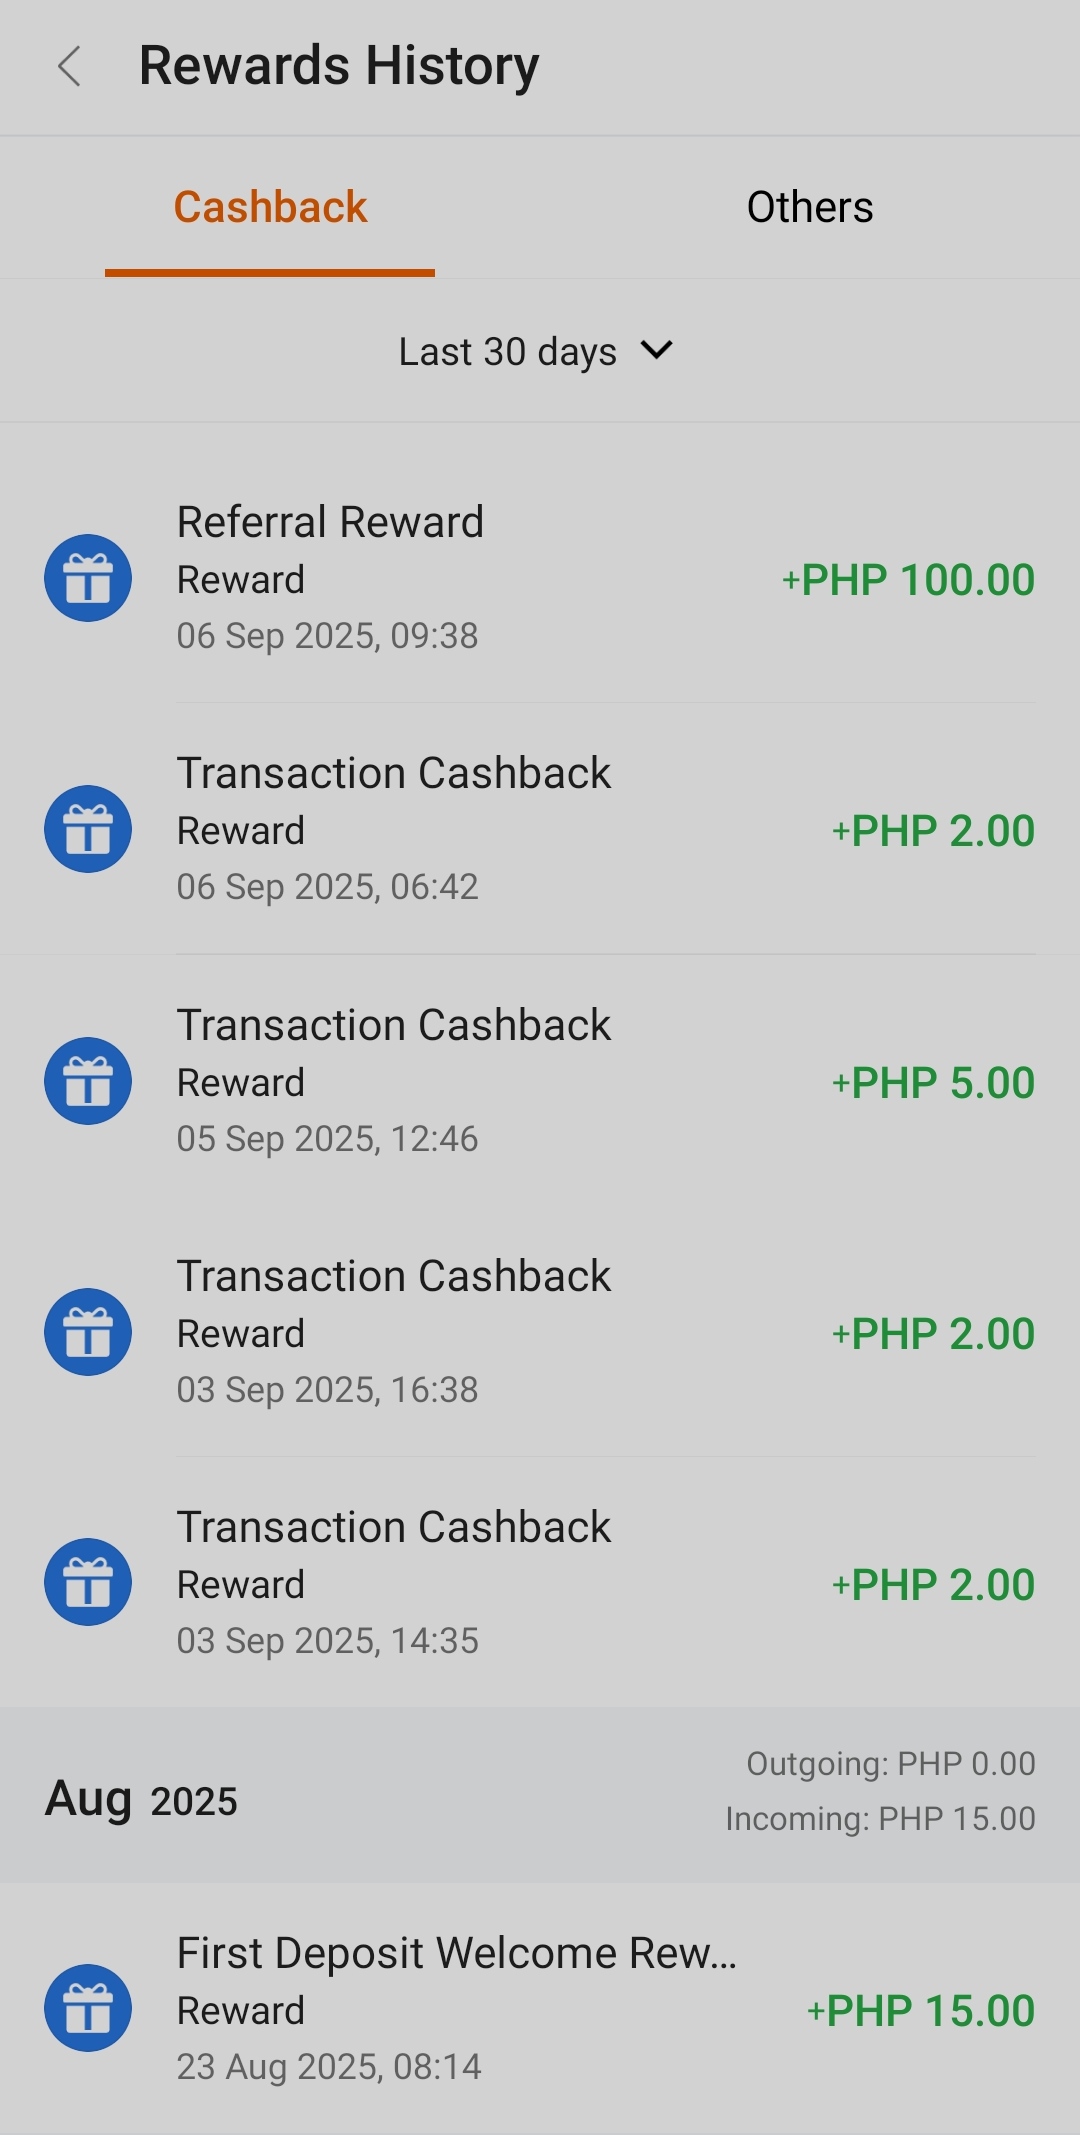Image resolution: width=1080 pixels, height=2135 pixels.
Task: Tap gift icon for First Deposit Welcome Reward
Action: (x=88, y=2008)
